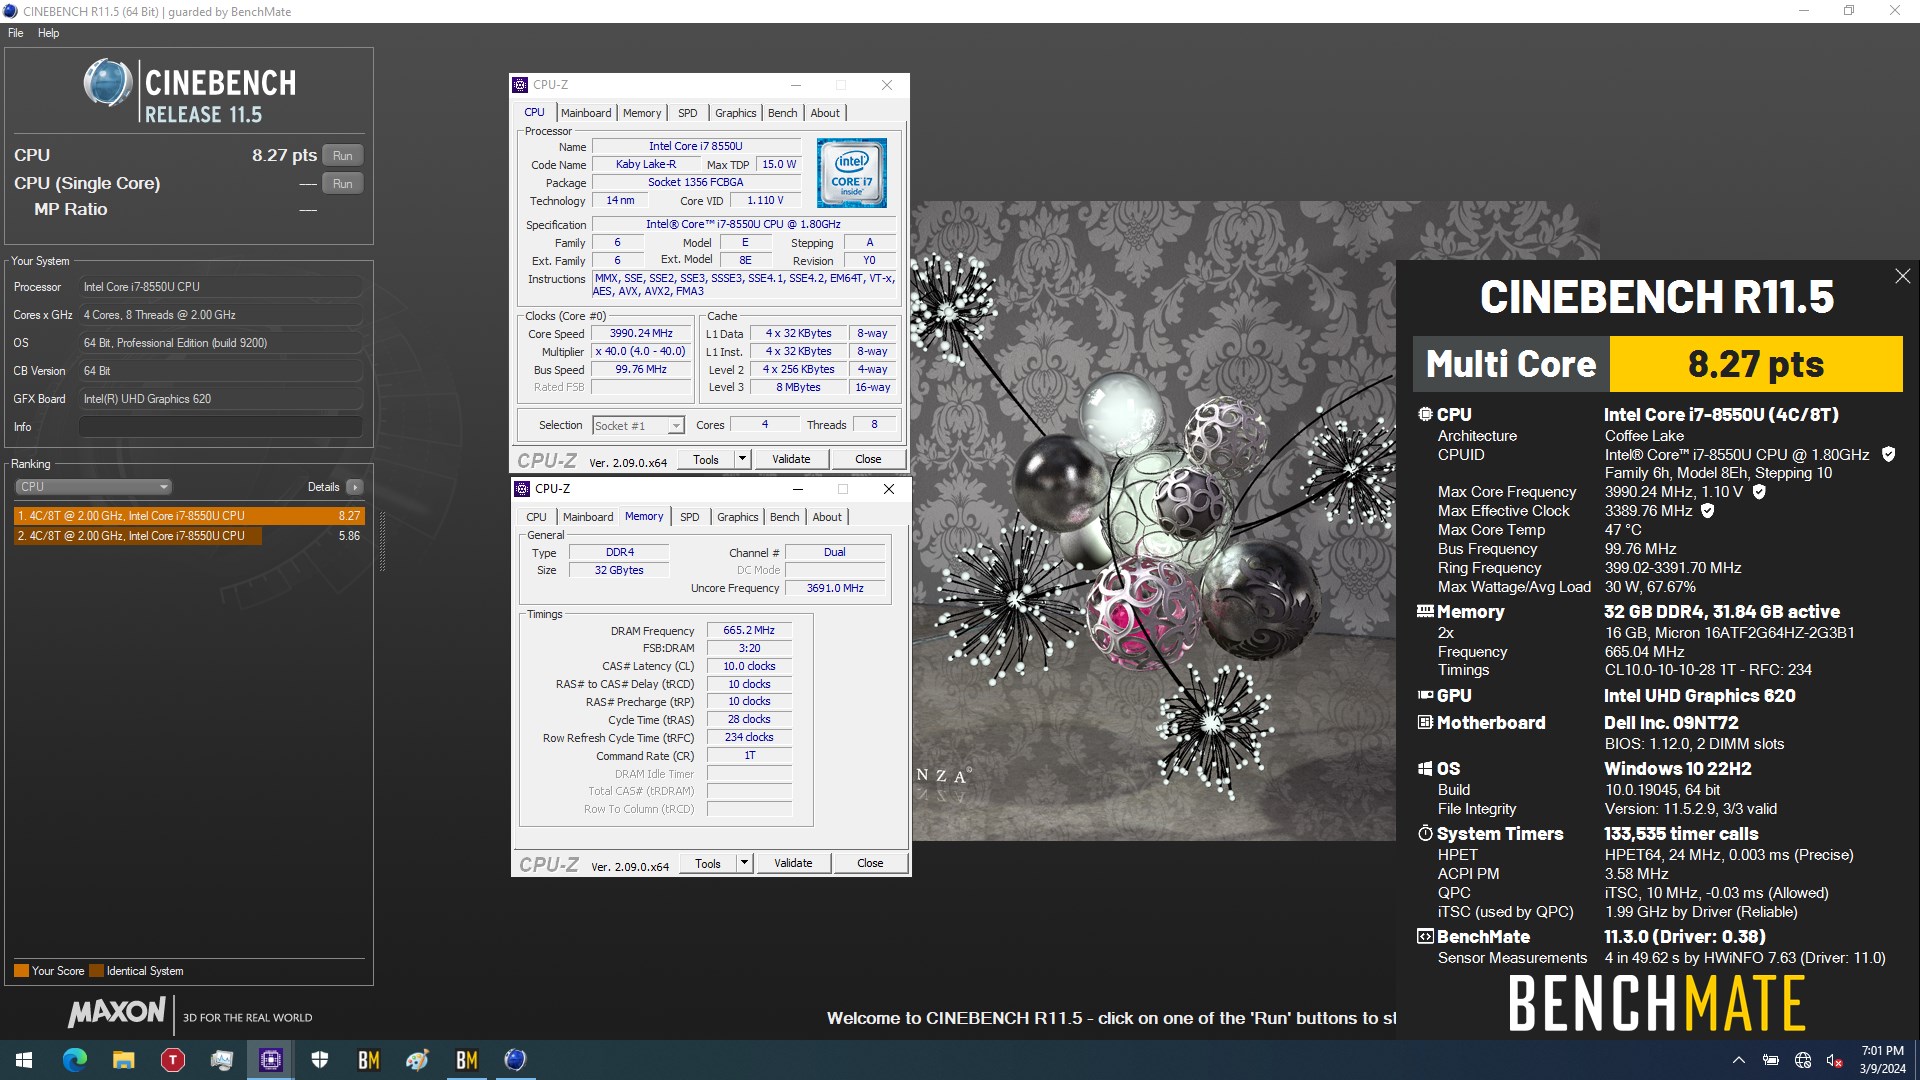The image size is (1920, 1080).
Task: Close the BenchMate result panel
Action: point(1902,276)
